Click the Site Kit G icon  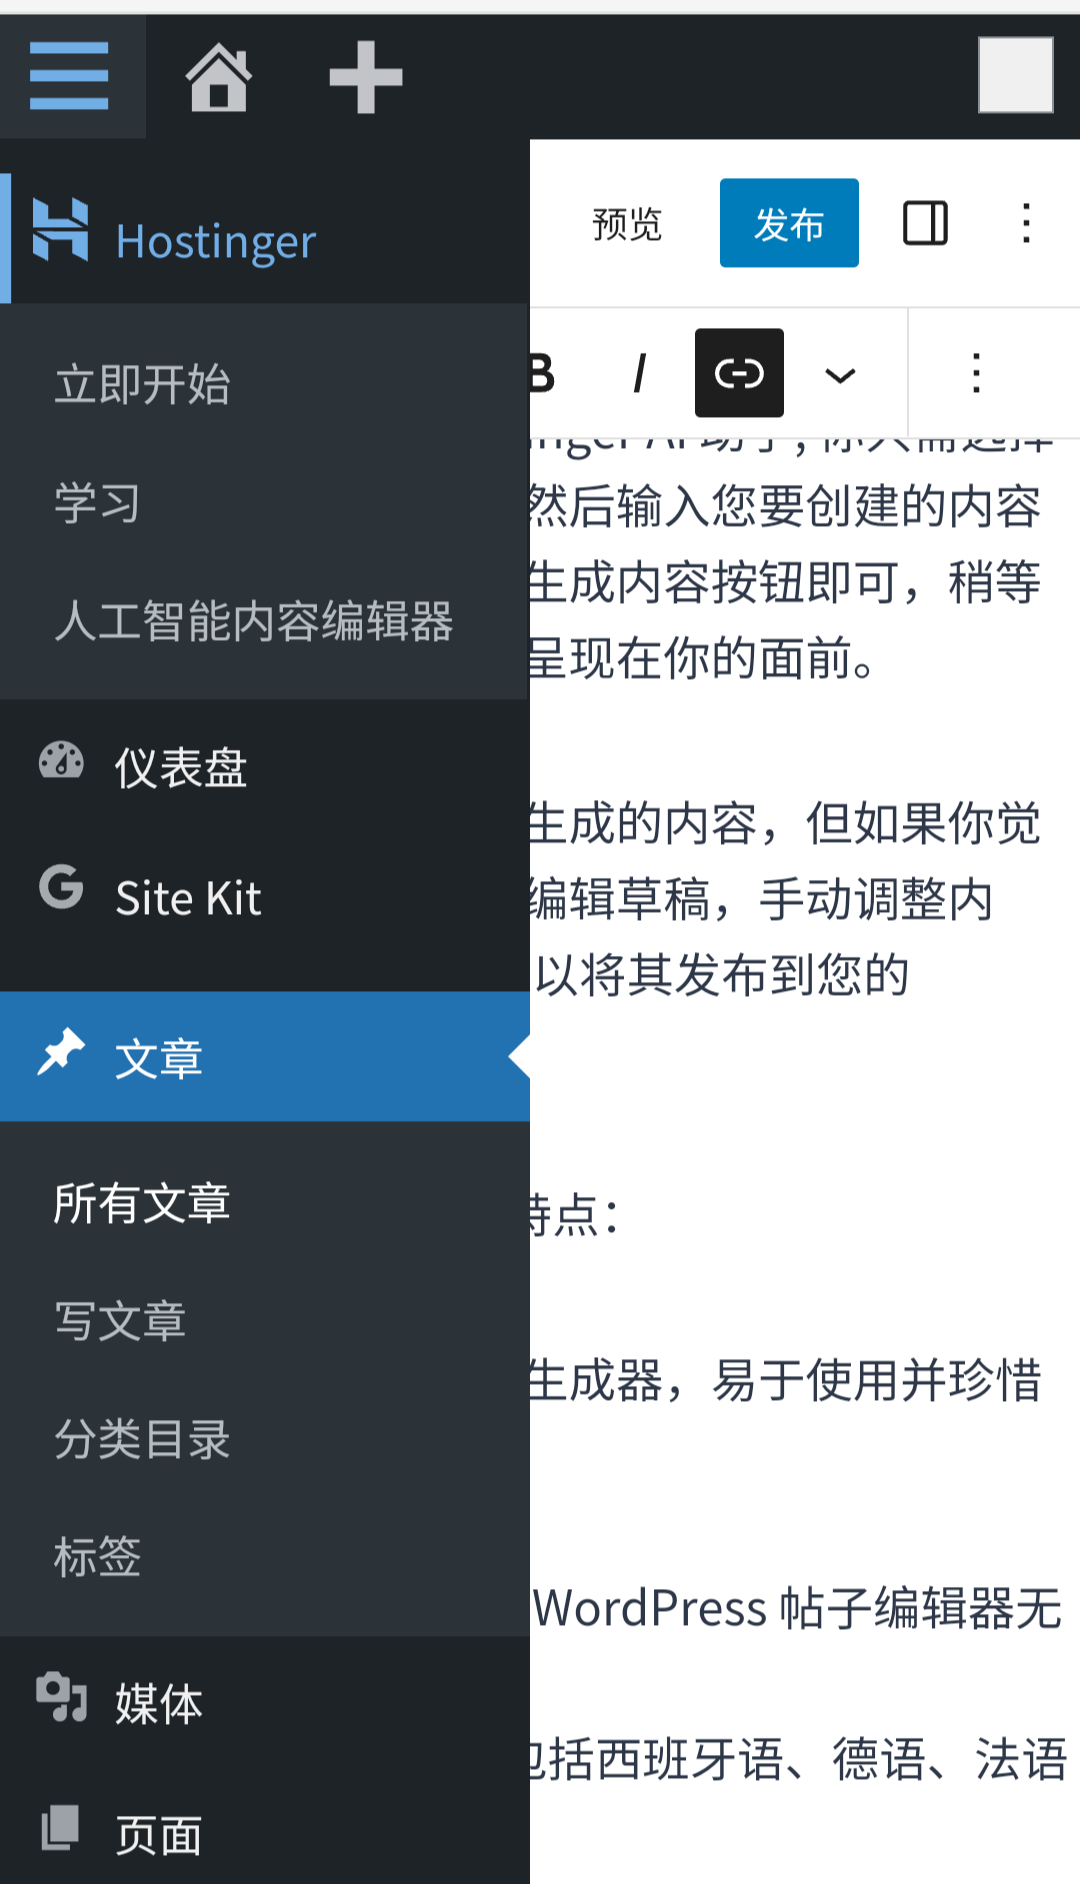coord(62,890)
